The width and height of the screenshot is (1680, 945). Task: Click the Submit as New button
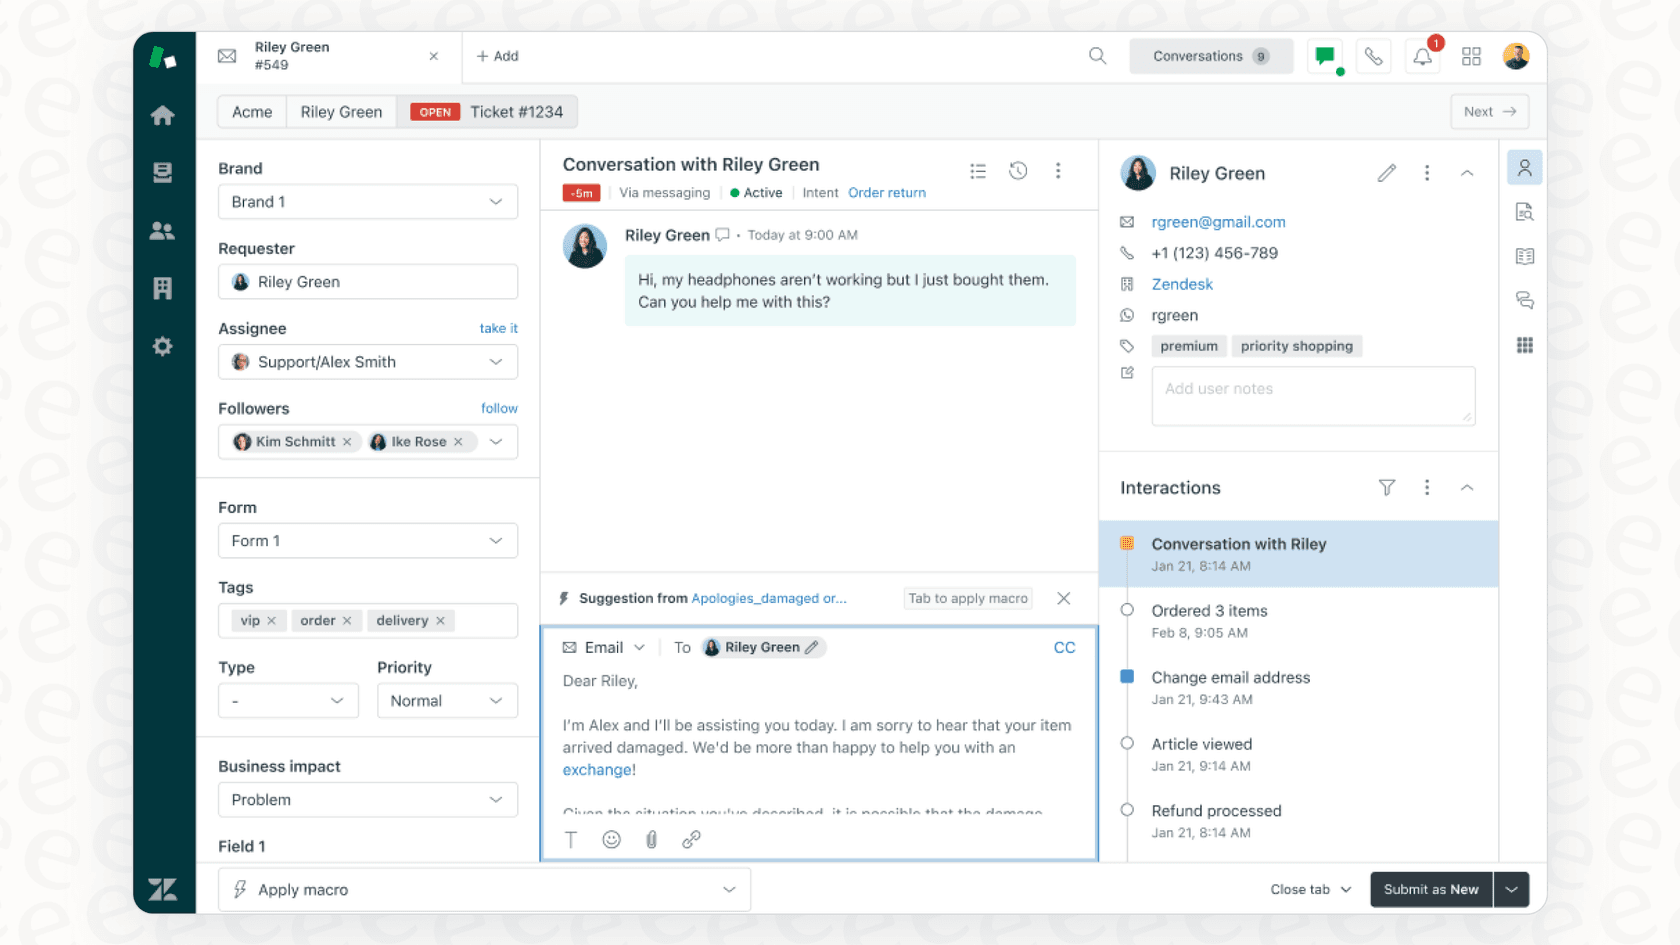[1430, 889]
